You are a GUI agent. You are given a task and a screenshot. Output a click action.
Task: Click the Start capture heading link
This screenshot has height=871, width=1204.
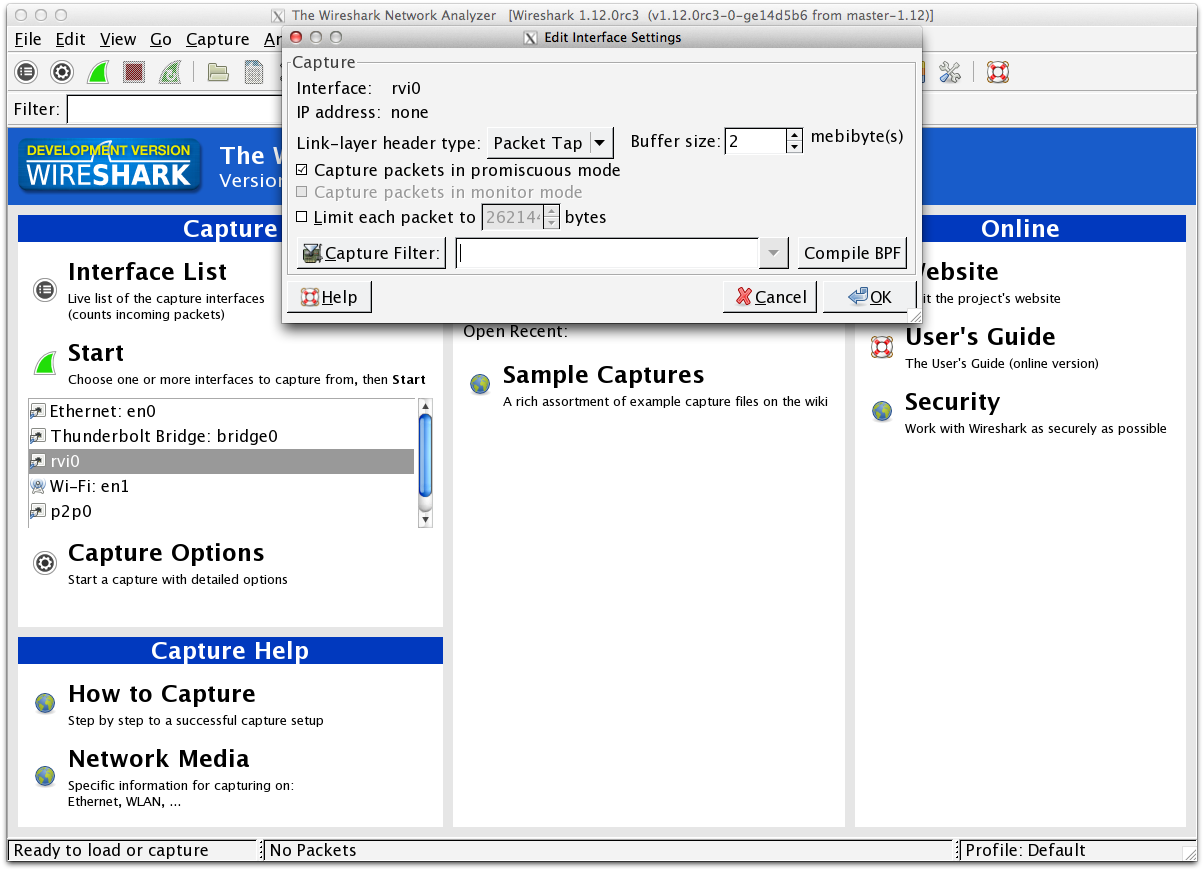point(96,353)
